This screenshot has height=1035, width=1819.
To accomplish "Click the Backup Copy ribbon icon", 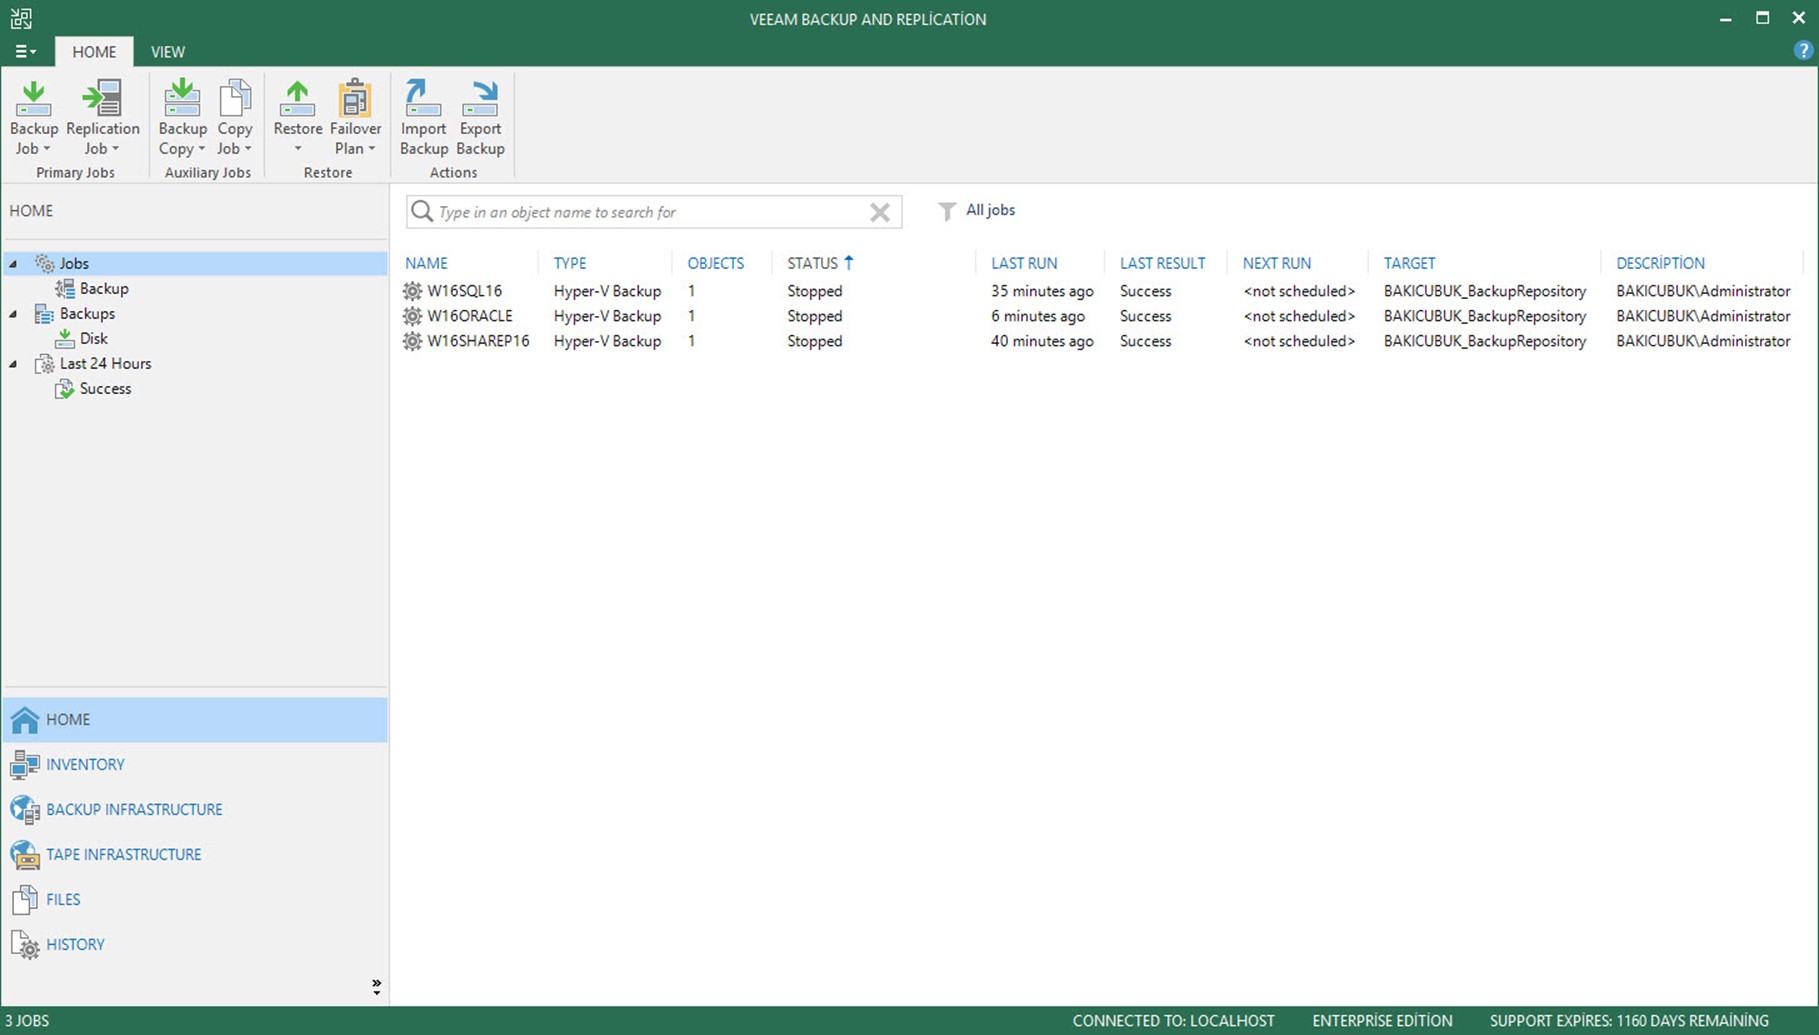I will (182, 99).
